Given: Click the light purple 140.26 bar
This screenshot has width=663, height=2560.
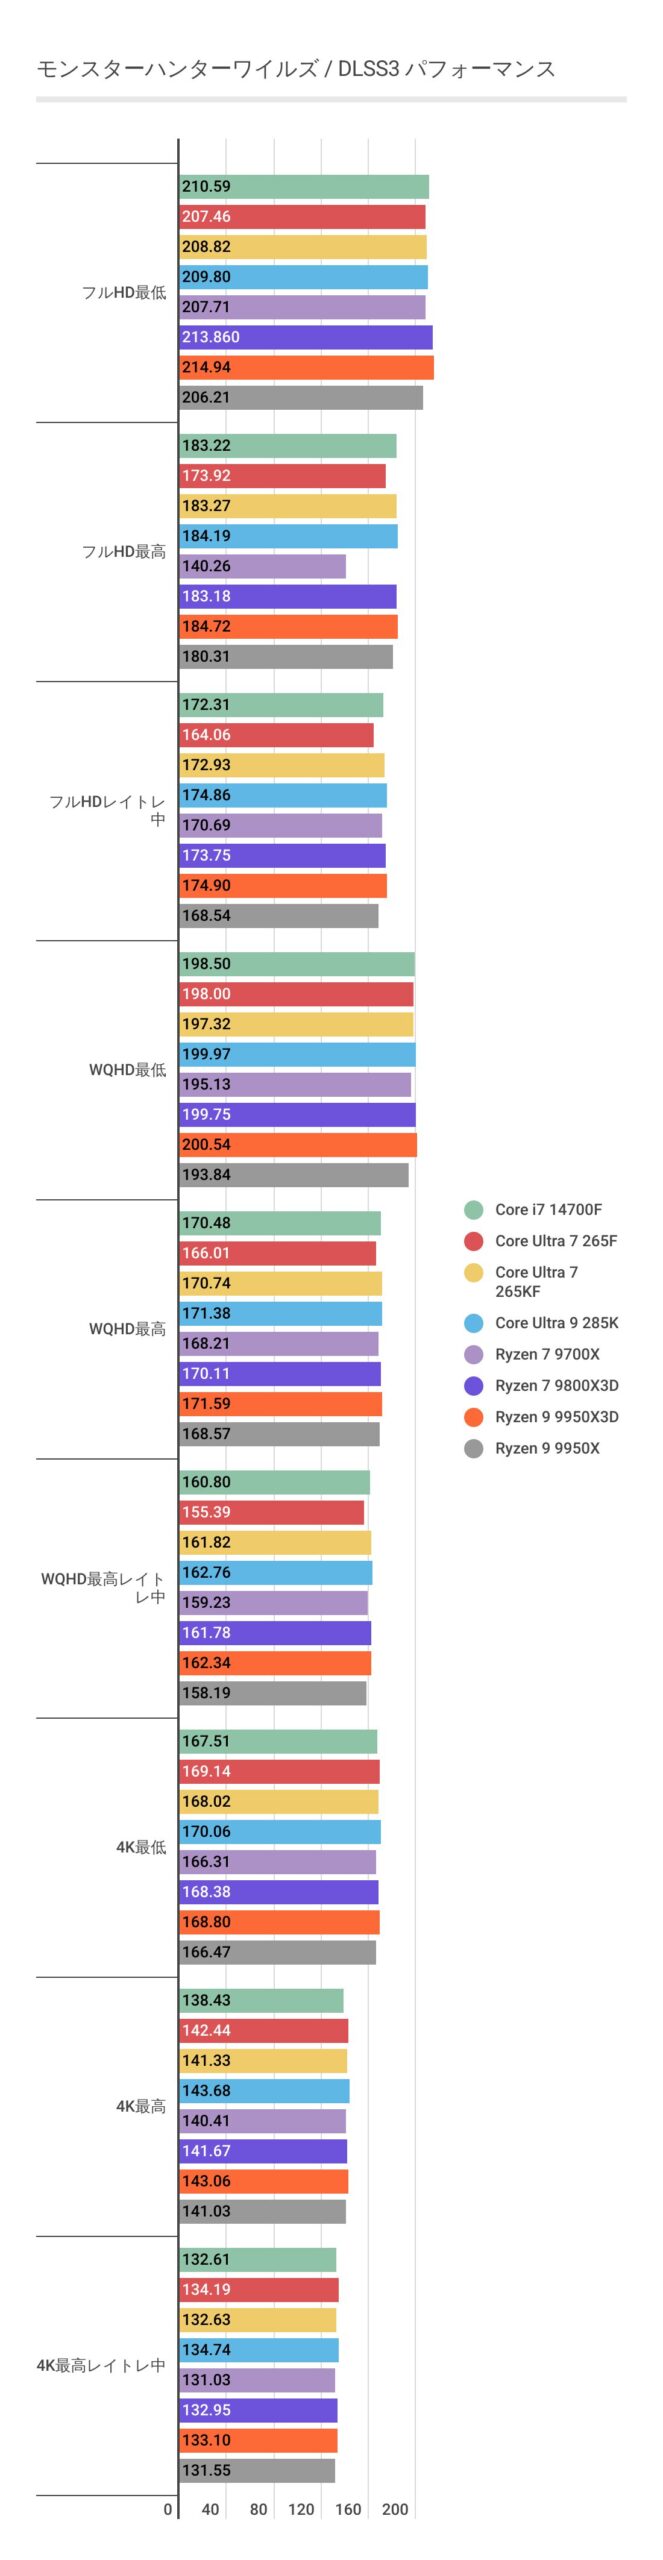Looking at the screenshot, I should [262, 566].
